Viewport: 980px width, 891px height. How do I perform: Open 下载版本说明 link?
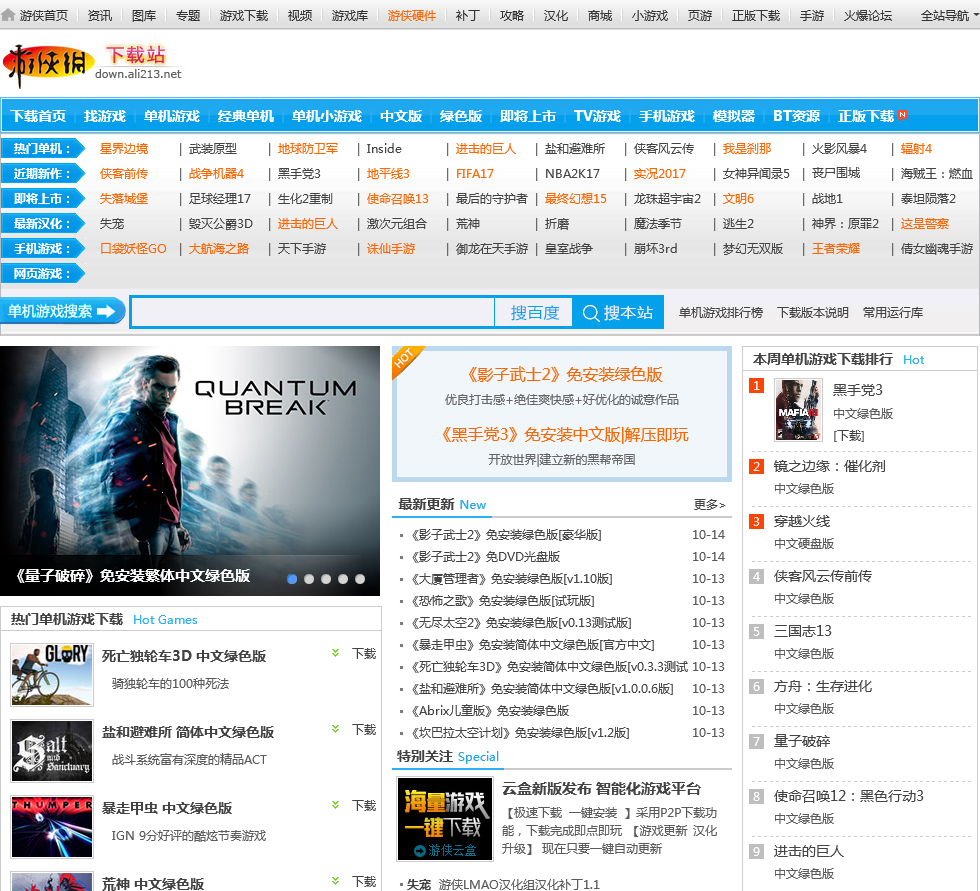pyautogui.click(x=812, y=312)
